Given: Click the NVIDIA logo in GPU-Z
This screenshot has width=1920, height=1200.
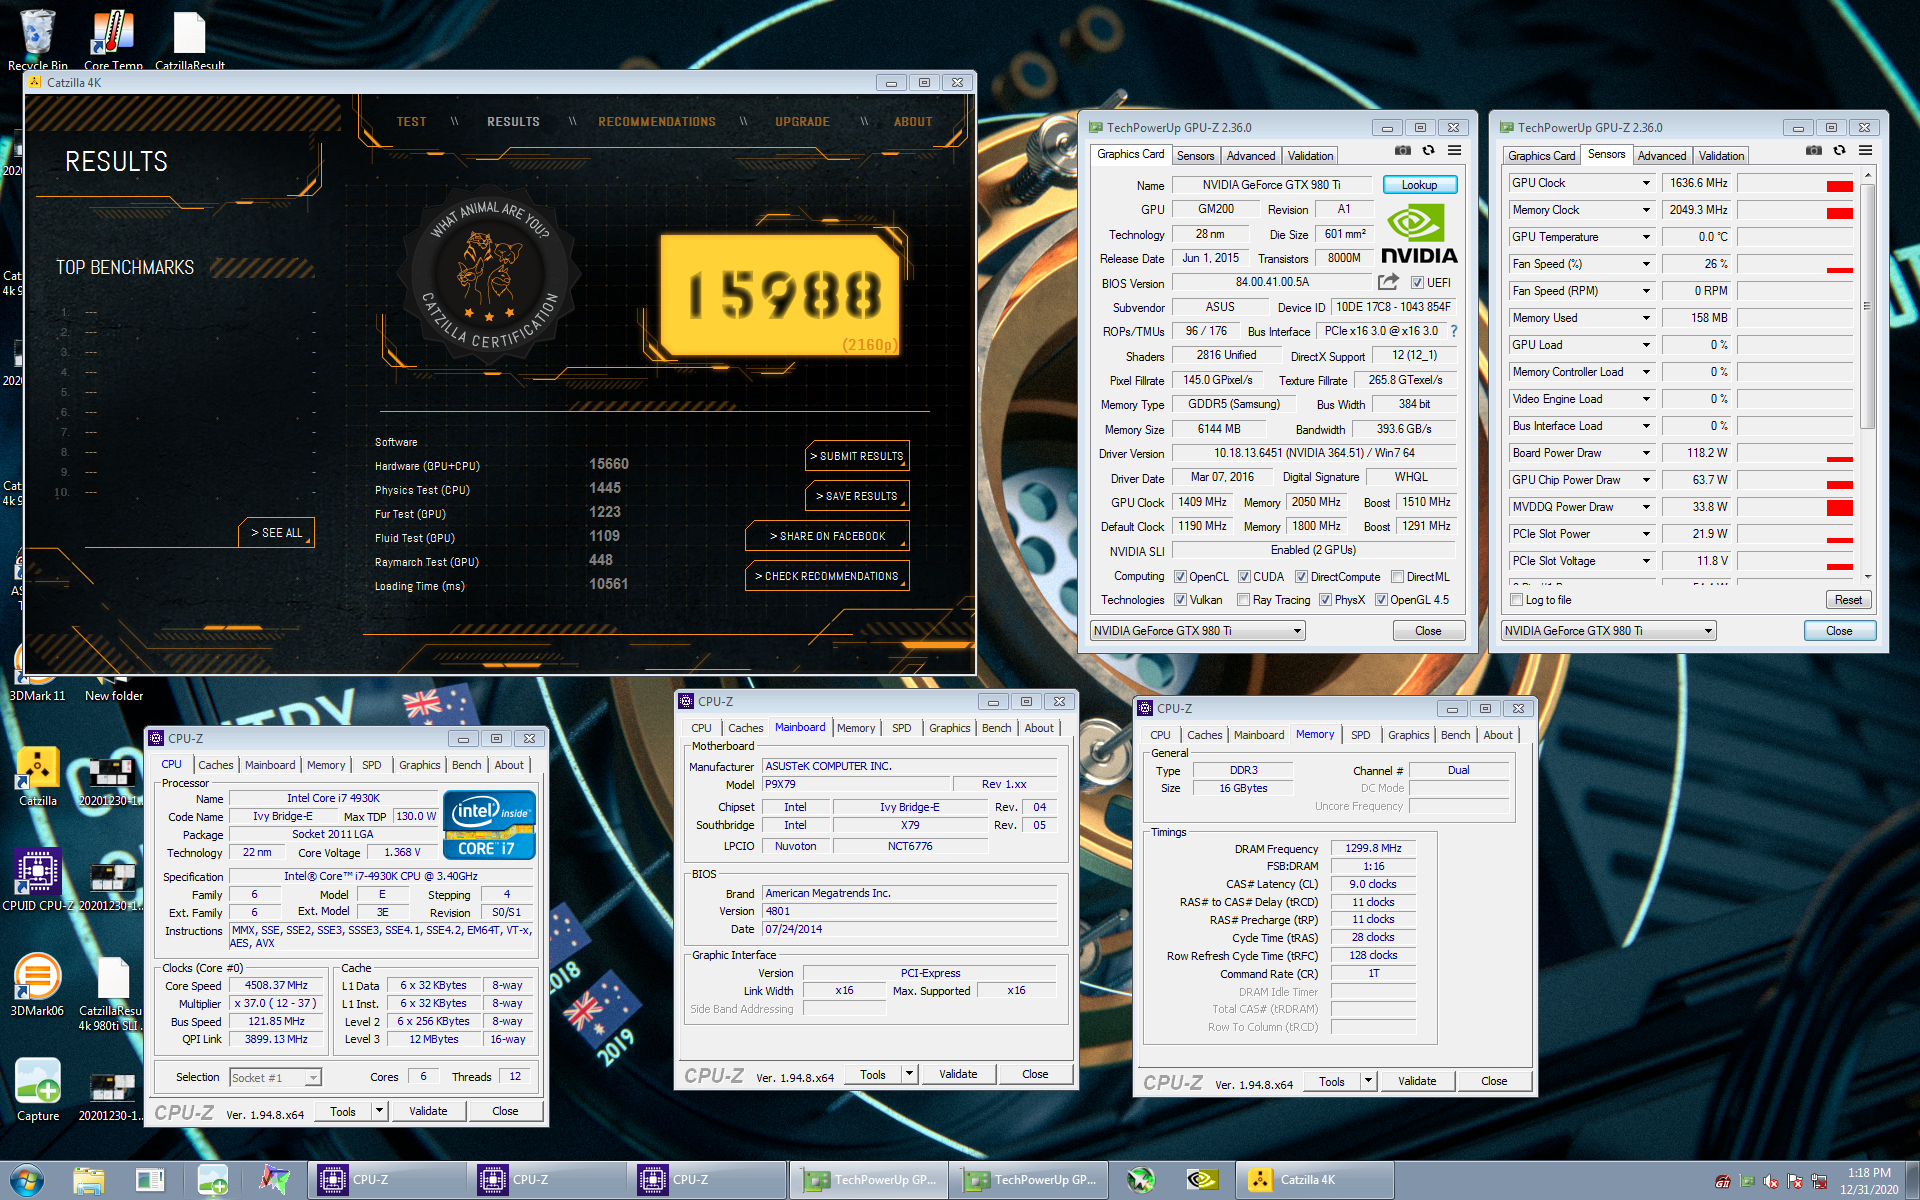Looking at the screenshot, I should click(1418, 233).
